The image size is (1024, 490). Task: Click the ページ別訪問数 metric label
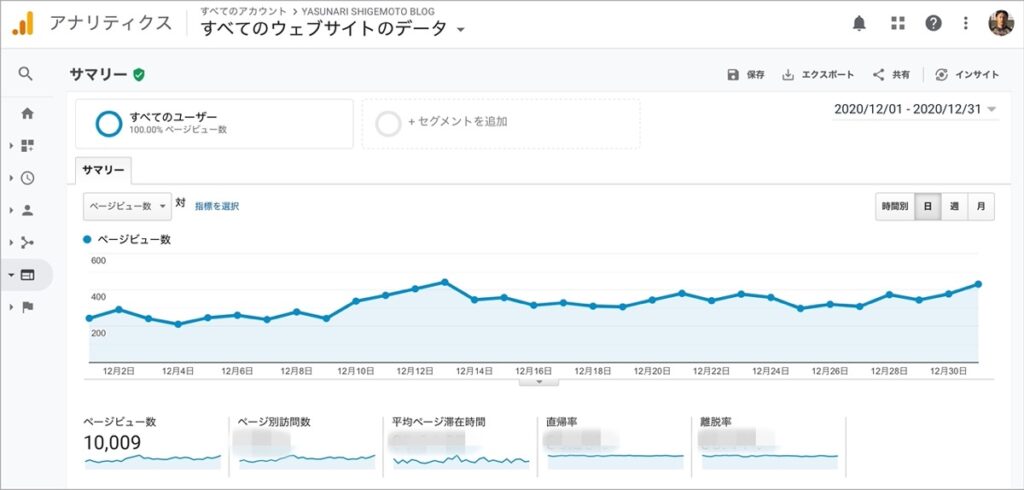click(x=274, y=422)
